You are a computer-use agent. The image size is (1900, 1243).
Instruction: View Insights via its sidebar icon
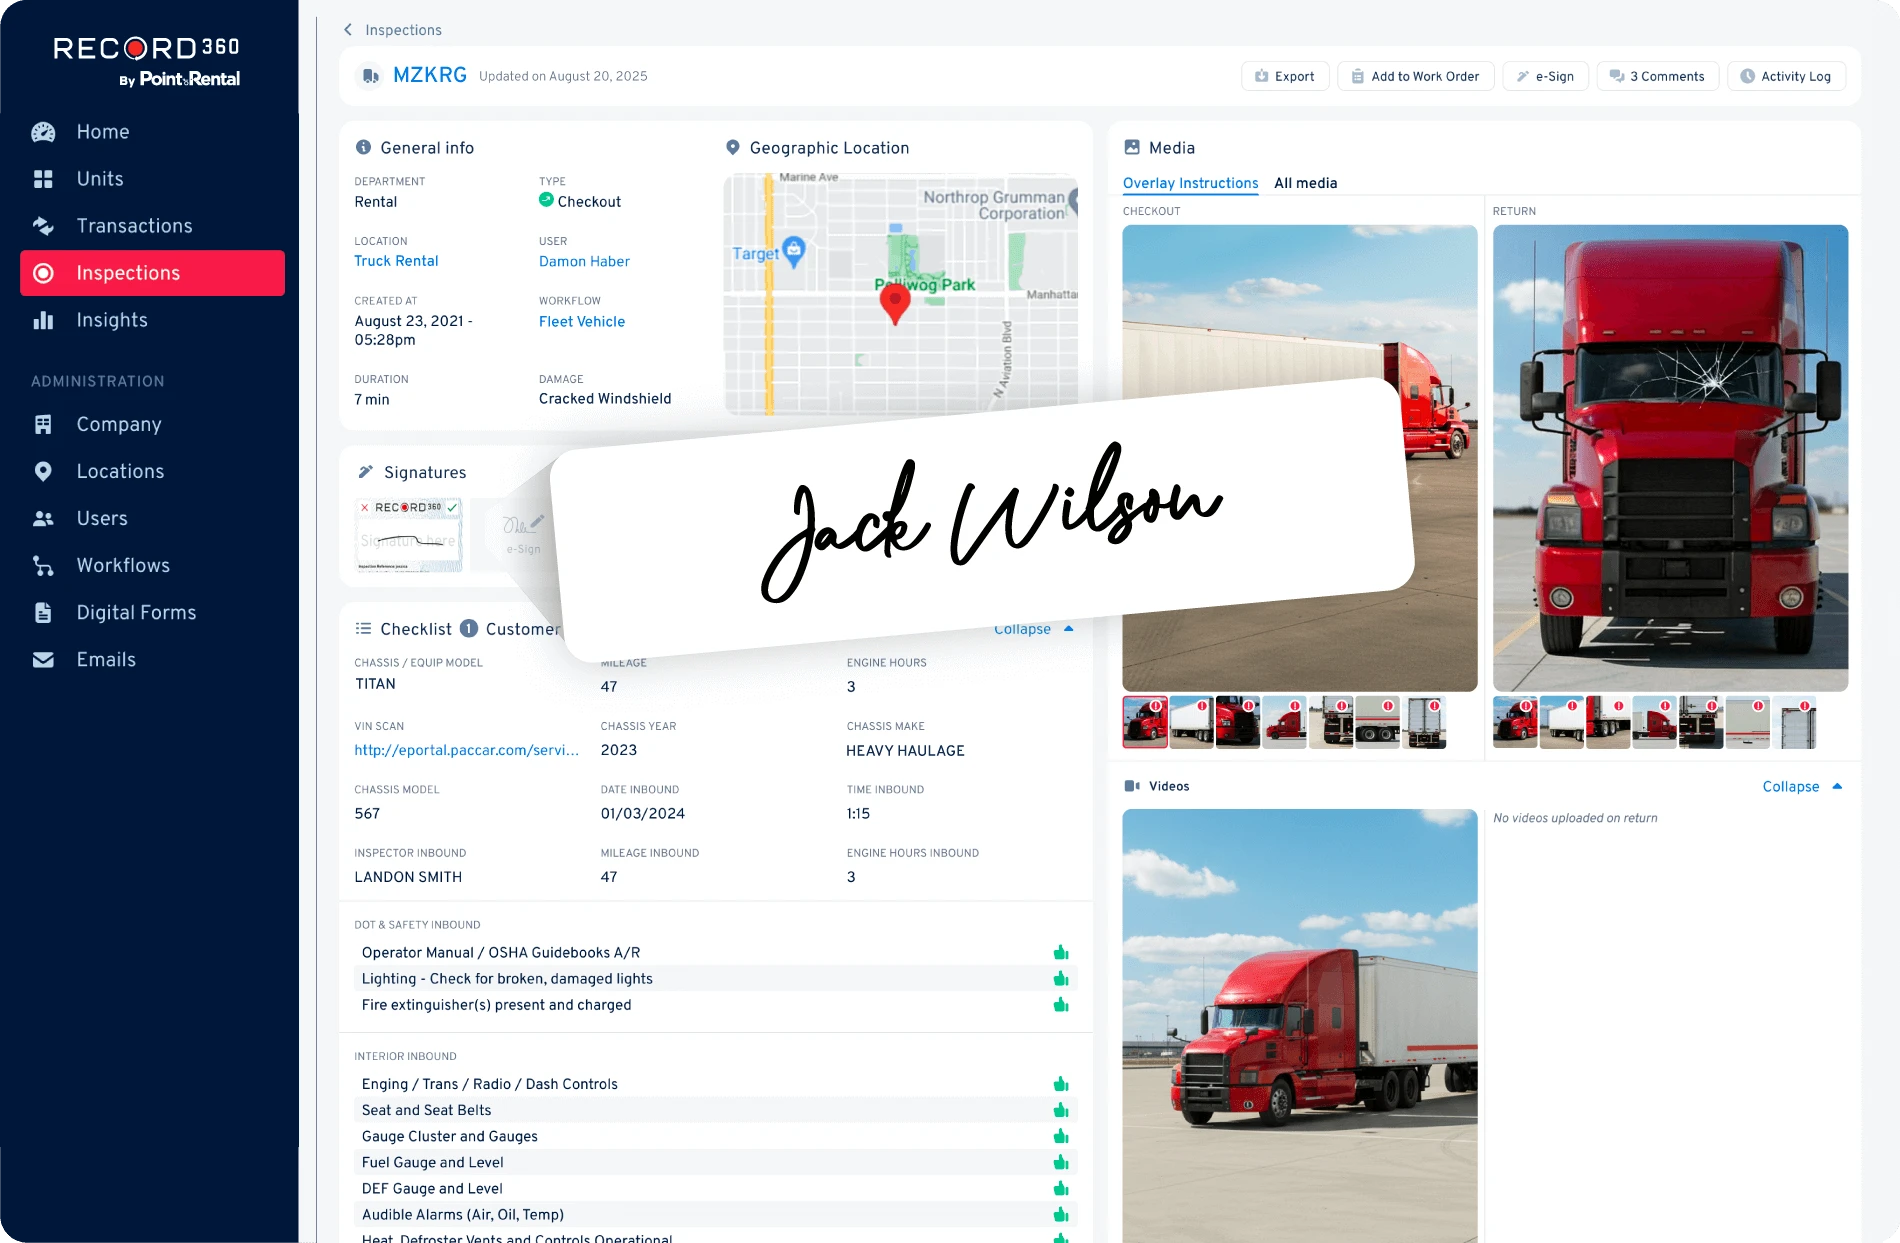111,319
